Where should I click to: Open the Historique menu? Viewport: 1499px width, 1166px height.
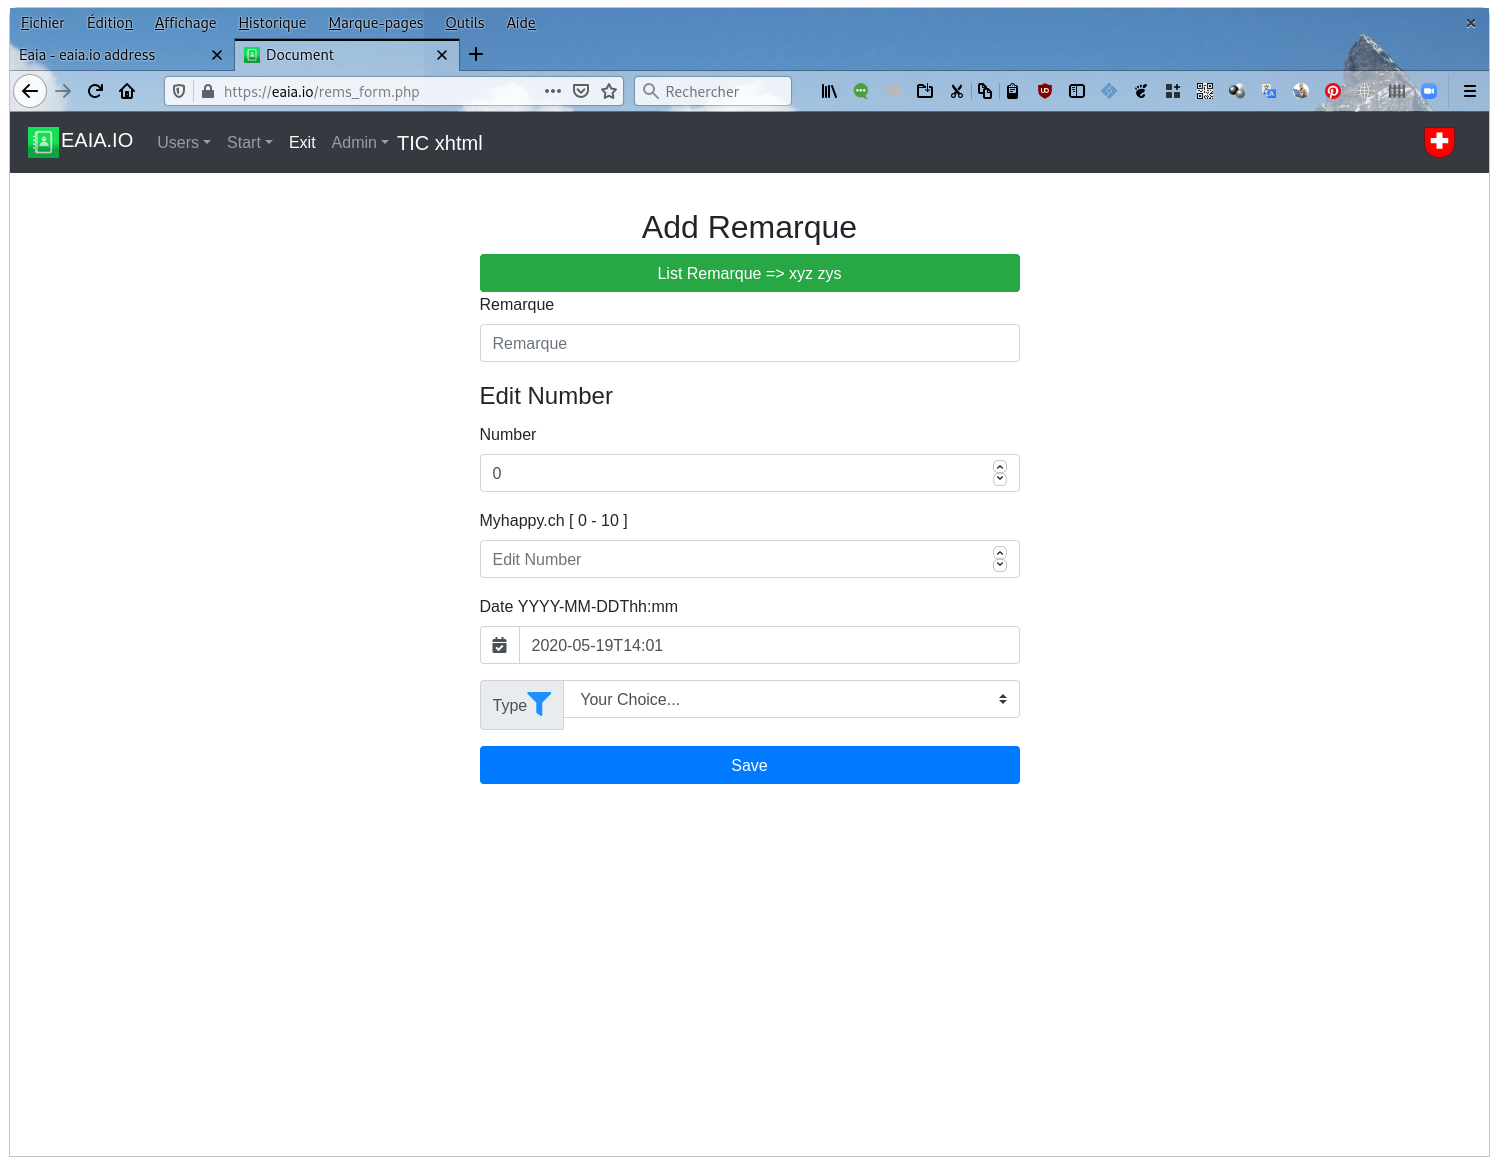pos(272,23)
